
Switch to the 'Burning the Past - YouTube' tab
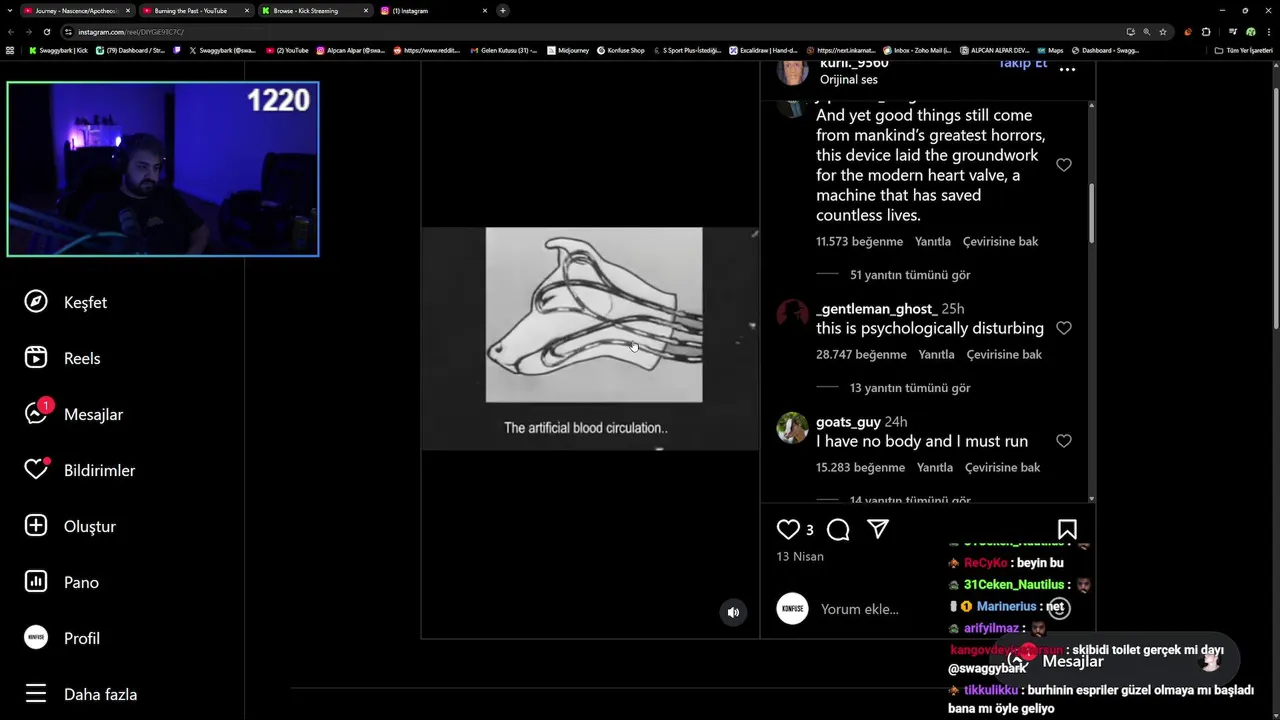point(195,10)
